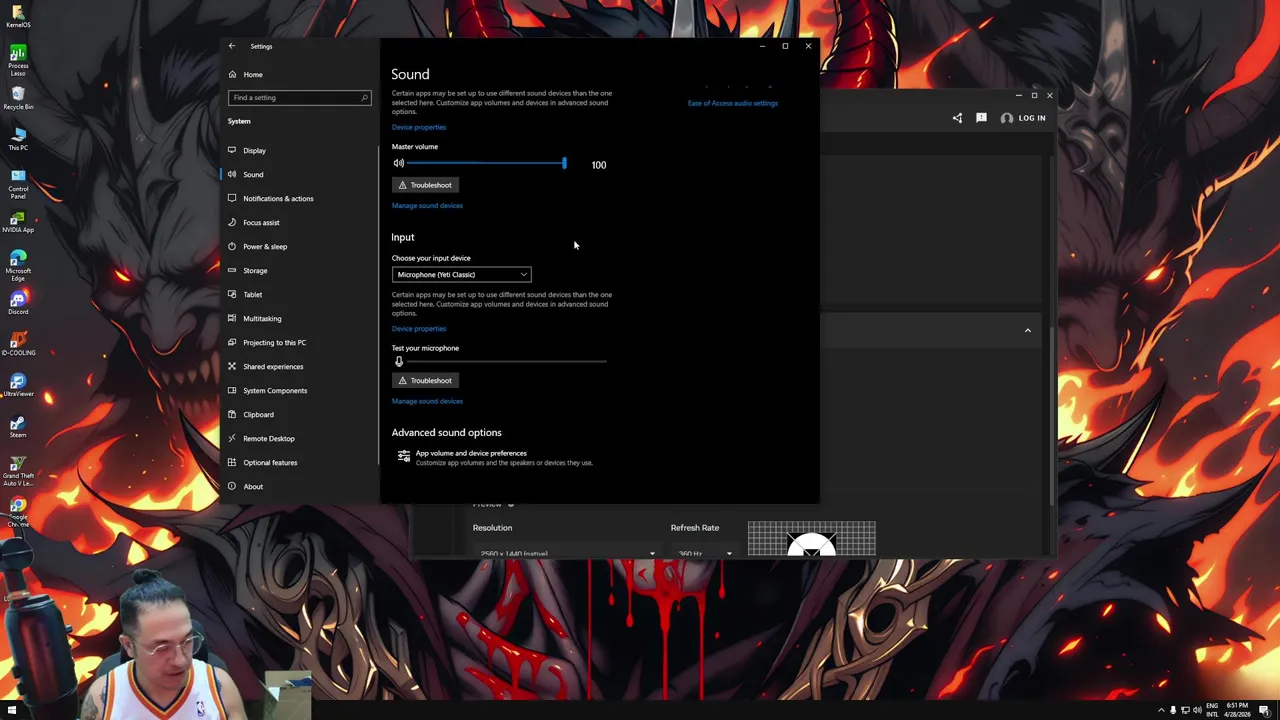Click the Find a setting search box
This screenshot has width=1280, height=720.
click(x=299, y=97)
